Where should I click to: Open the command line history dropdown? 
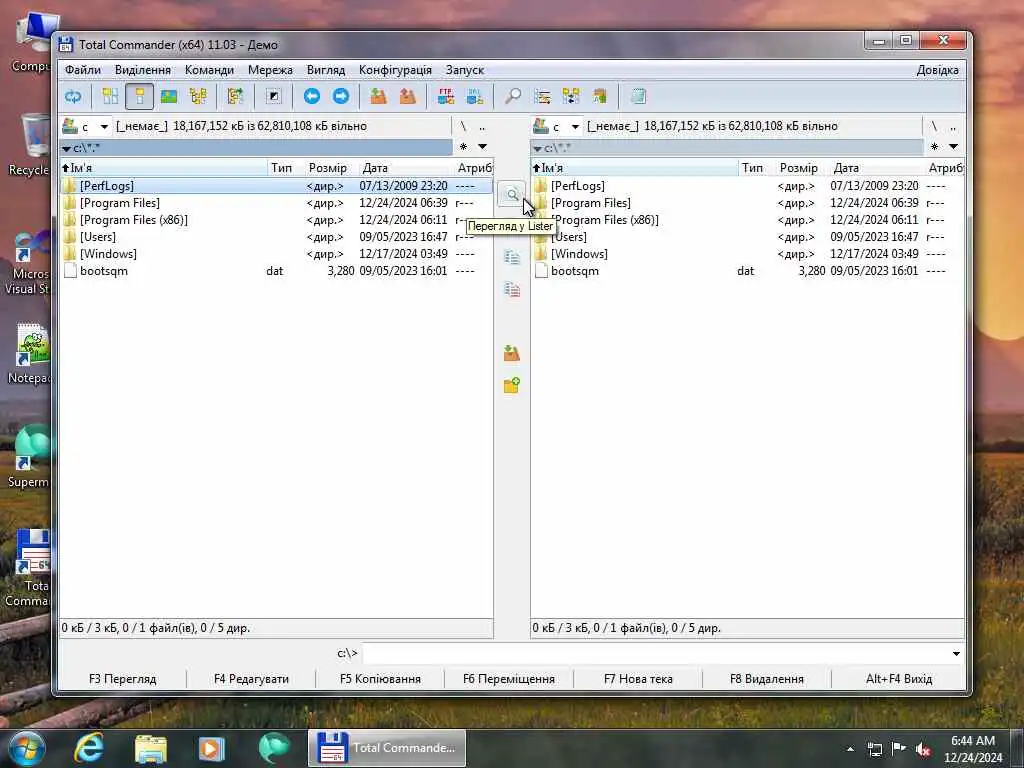[956, 654]
